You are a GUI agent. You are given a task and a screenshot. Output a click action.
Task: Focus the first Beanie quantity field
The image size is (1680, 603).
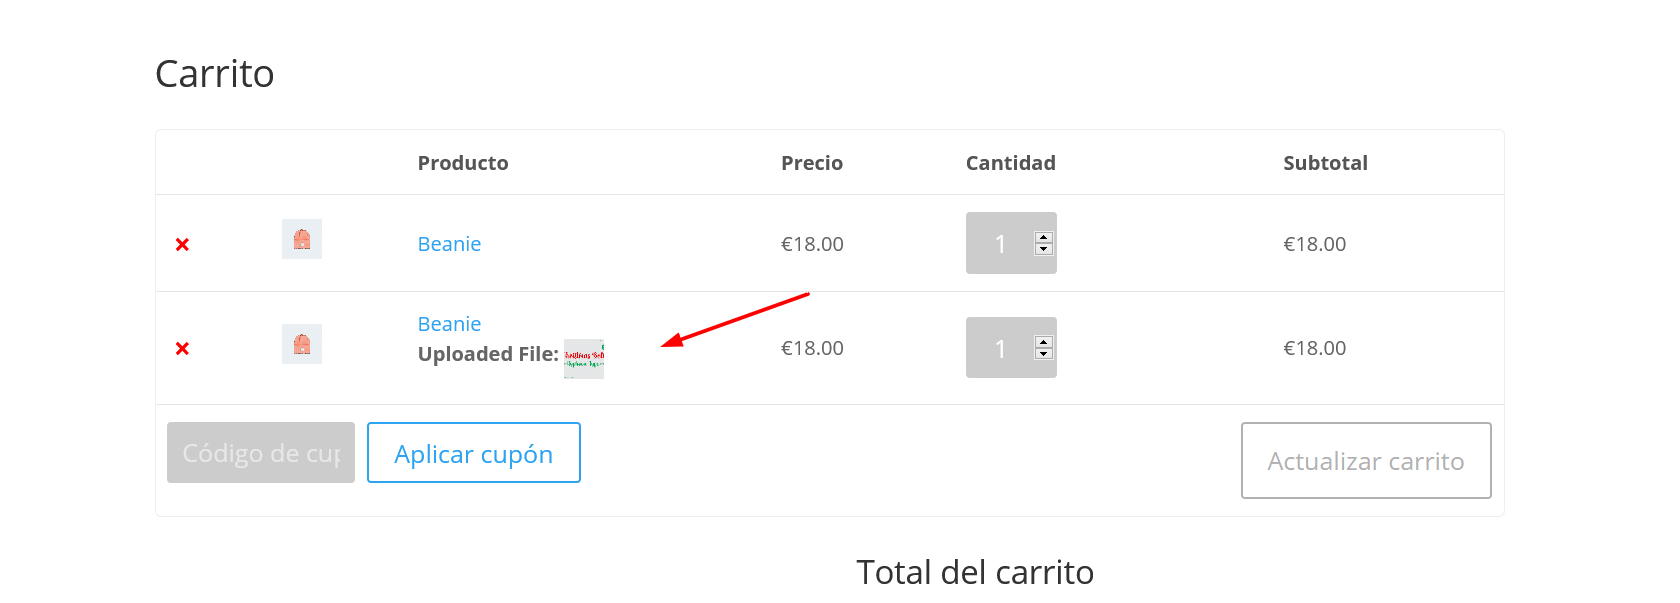point(1011,243)
